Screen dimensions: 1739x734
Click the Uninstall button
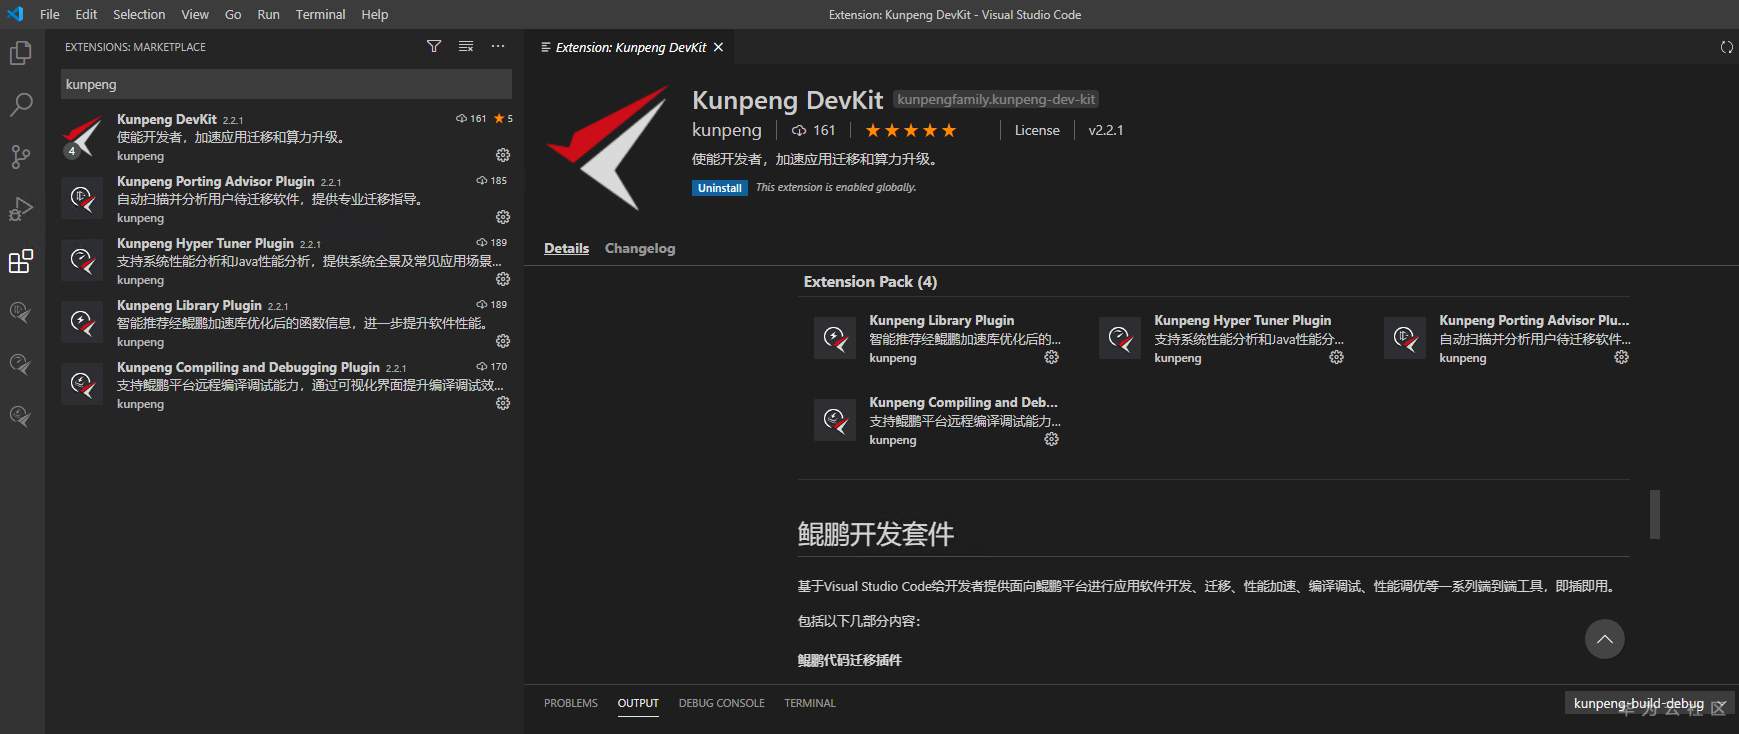(x=720, y=188)
